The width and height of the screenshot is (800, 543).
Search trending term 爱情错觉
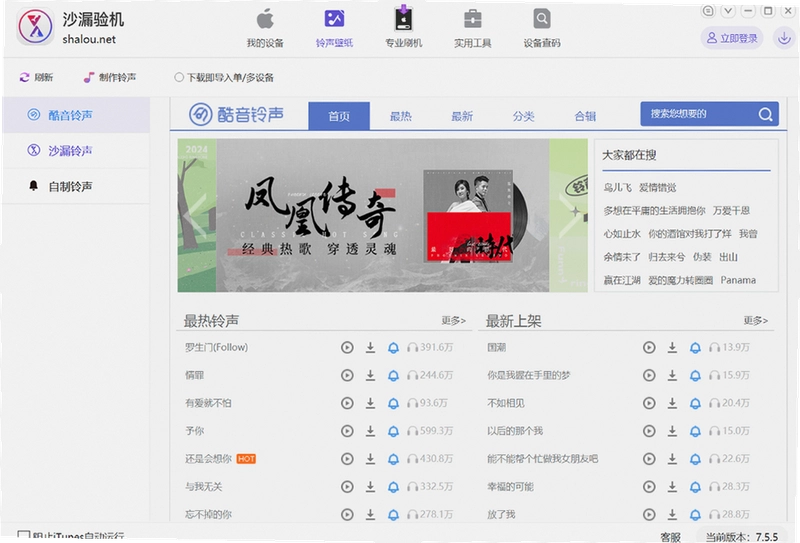click(x=658, y=187)
